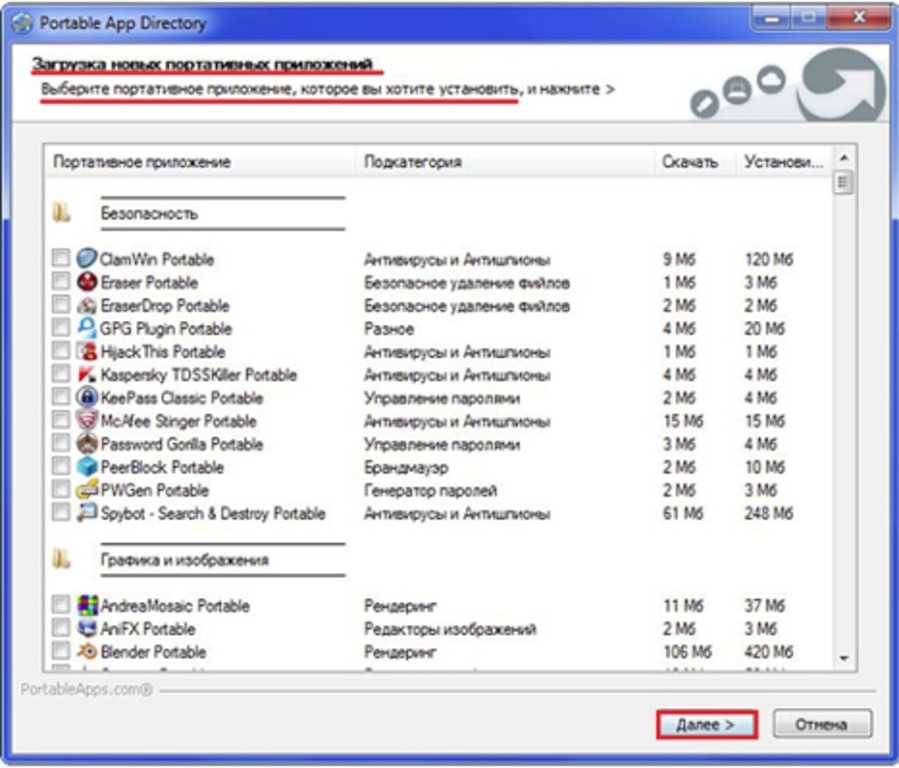Click the ClamWin Portable app icon
Image resolution: width=899 pixels, height=768 pixels.
click(x=87, y=259)
